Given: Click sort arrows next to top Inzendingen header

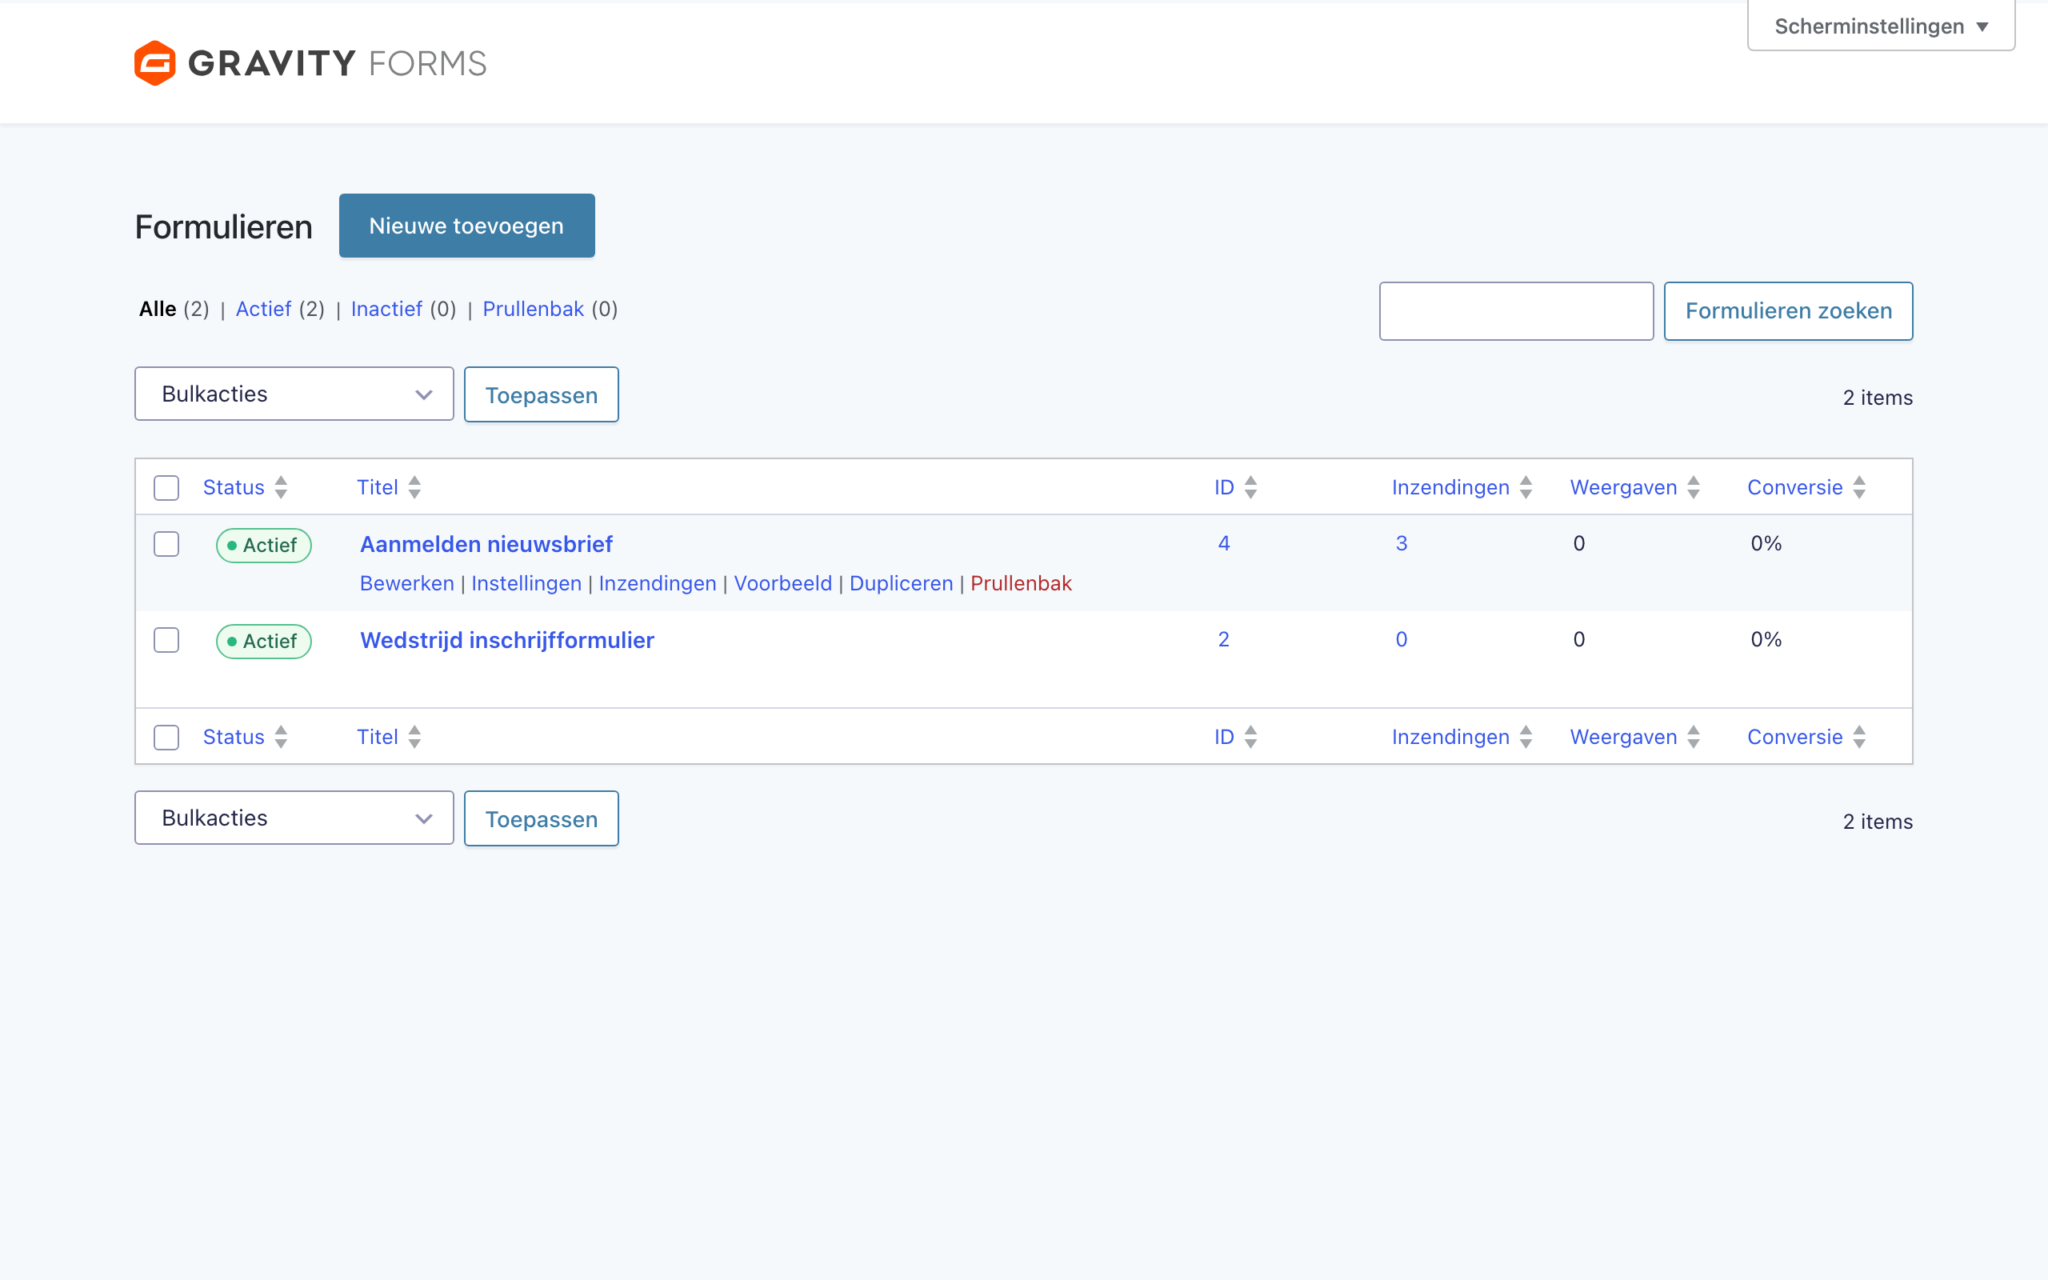Looking at the screenshot, I should (x=1526, y=487).
